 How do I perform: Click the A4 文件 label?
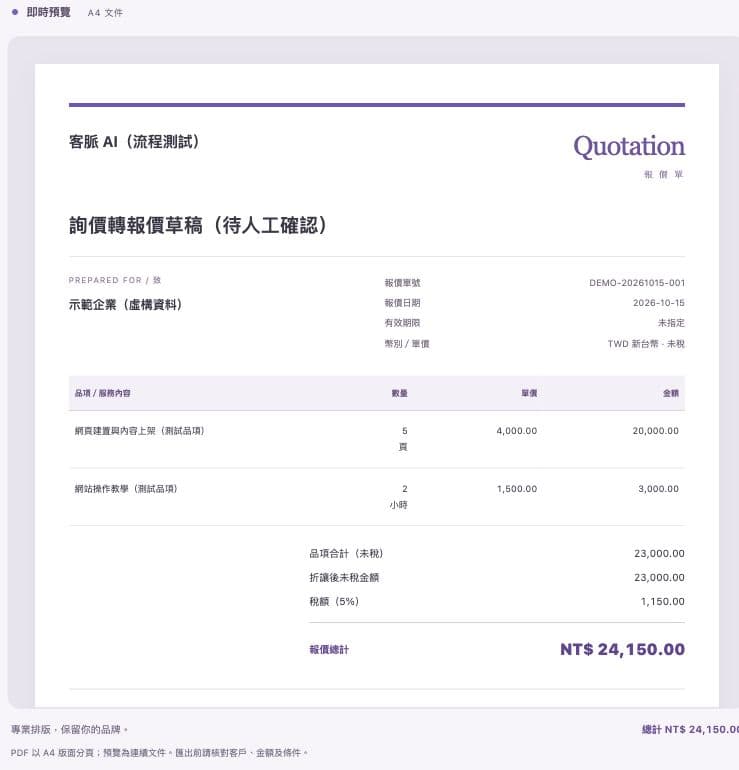coord(105,13)
